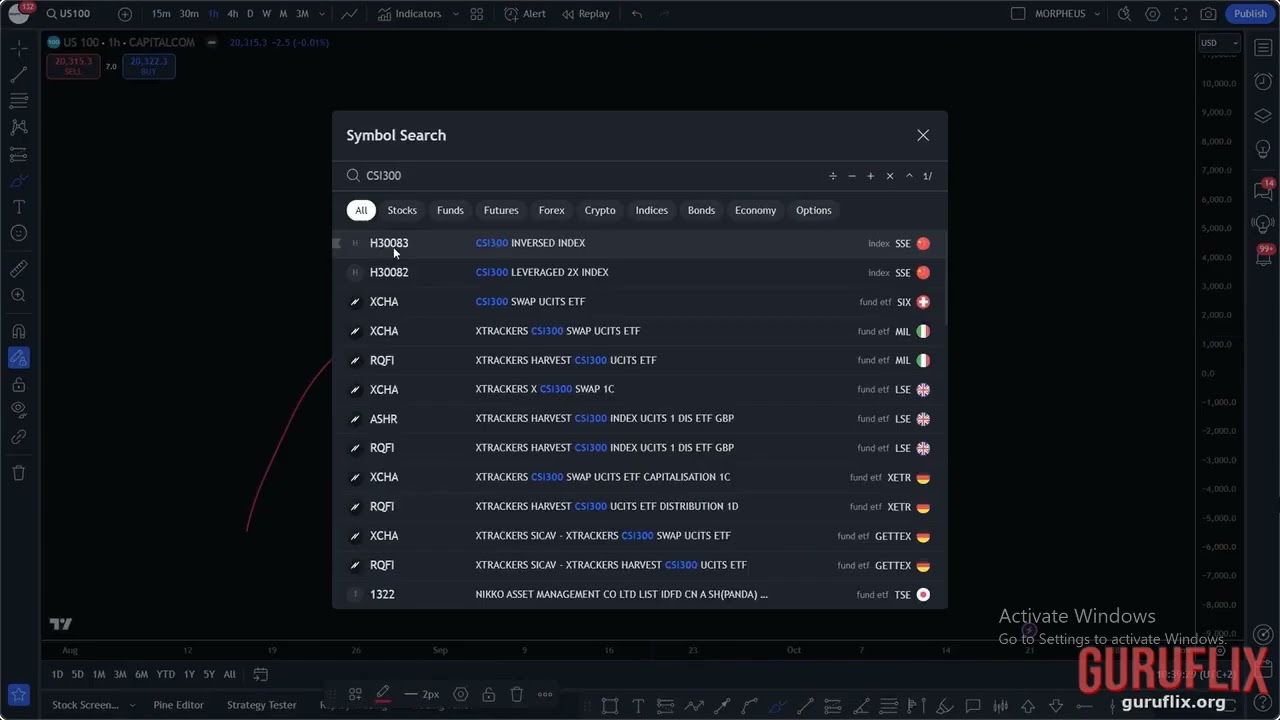The height and width of the screenshot is (720, 1280).
Task: Expand the Stock Screener dropdown arrow
Action: (x=132, y=705)
